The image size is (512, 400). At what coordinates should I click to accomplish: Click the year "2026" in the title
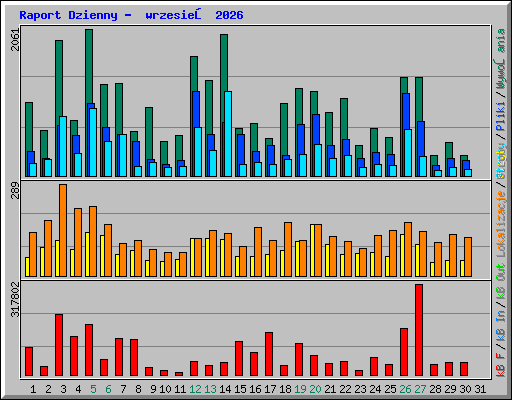pyautogui.click(x=229, y=15)
